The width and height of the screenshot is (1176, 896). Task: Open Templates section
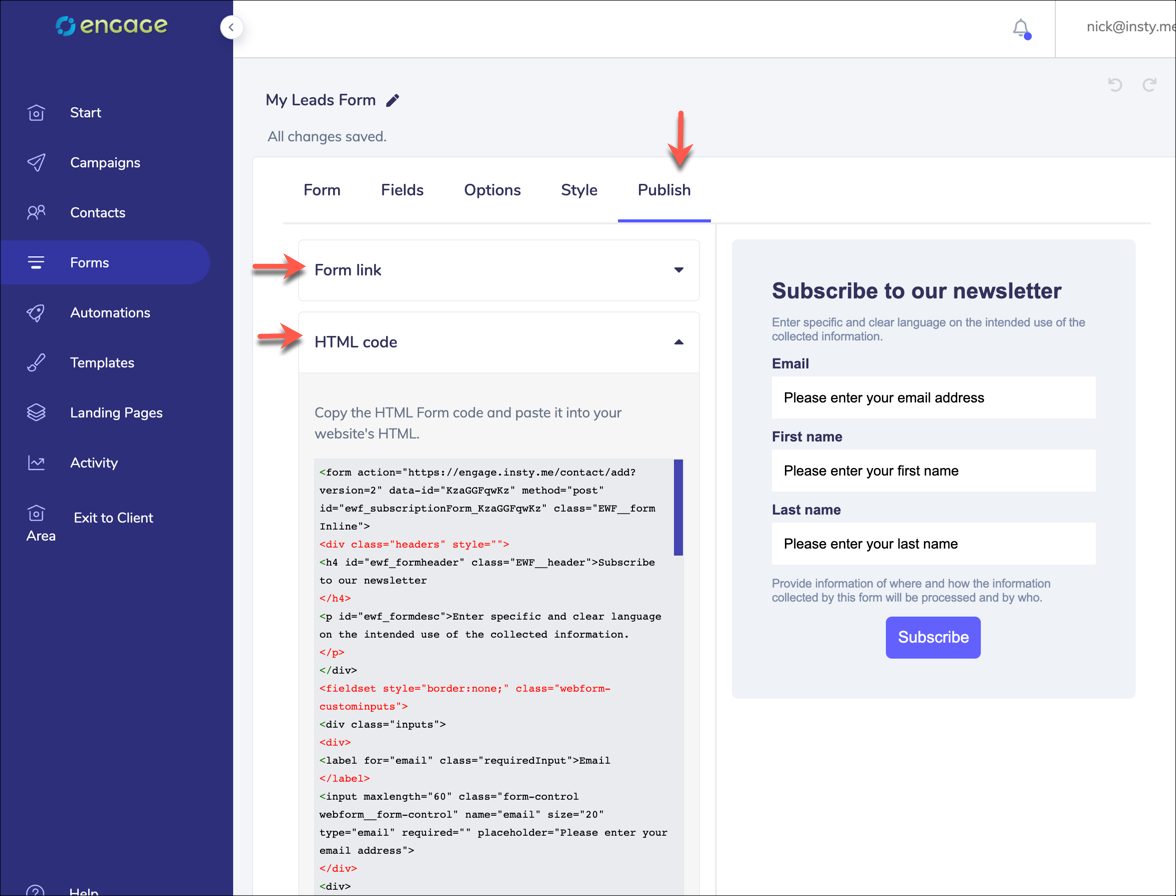point(102,363)
